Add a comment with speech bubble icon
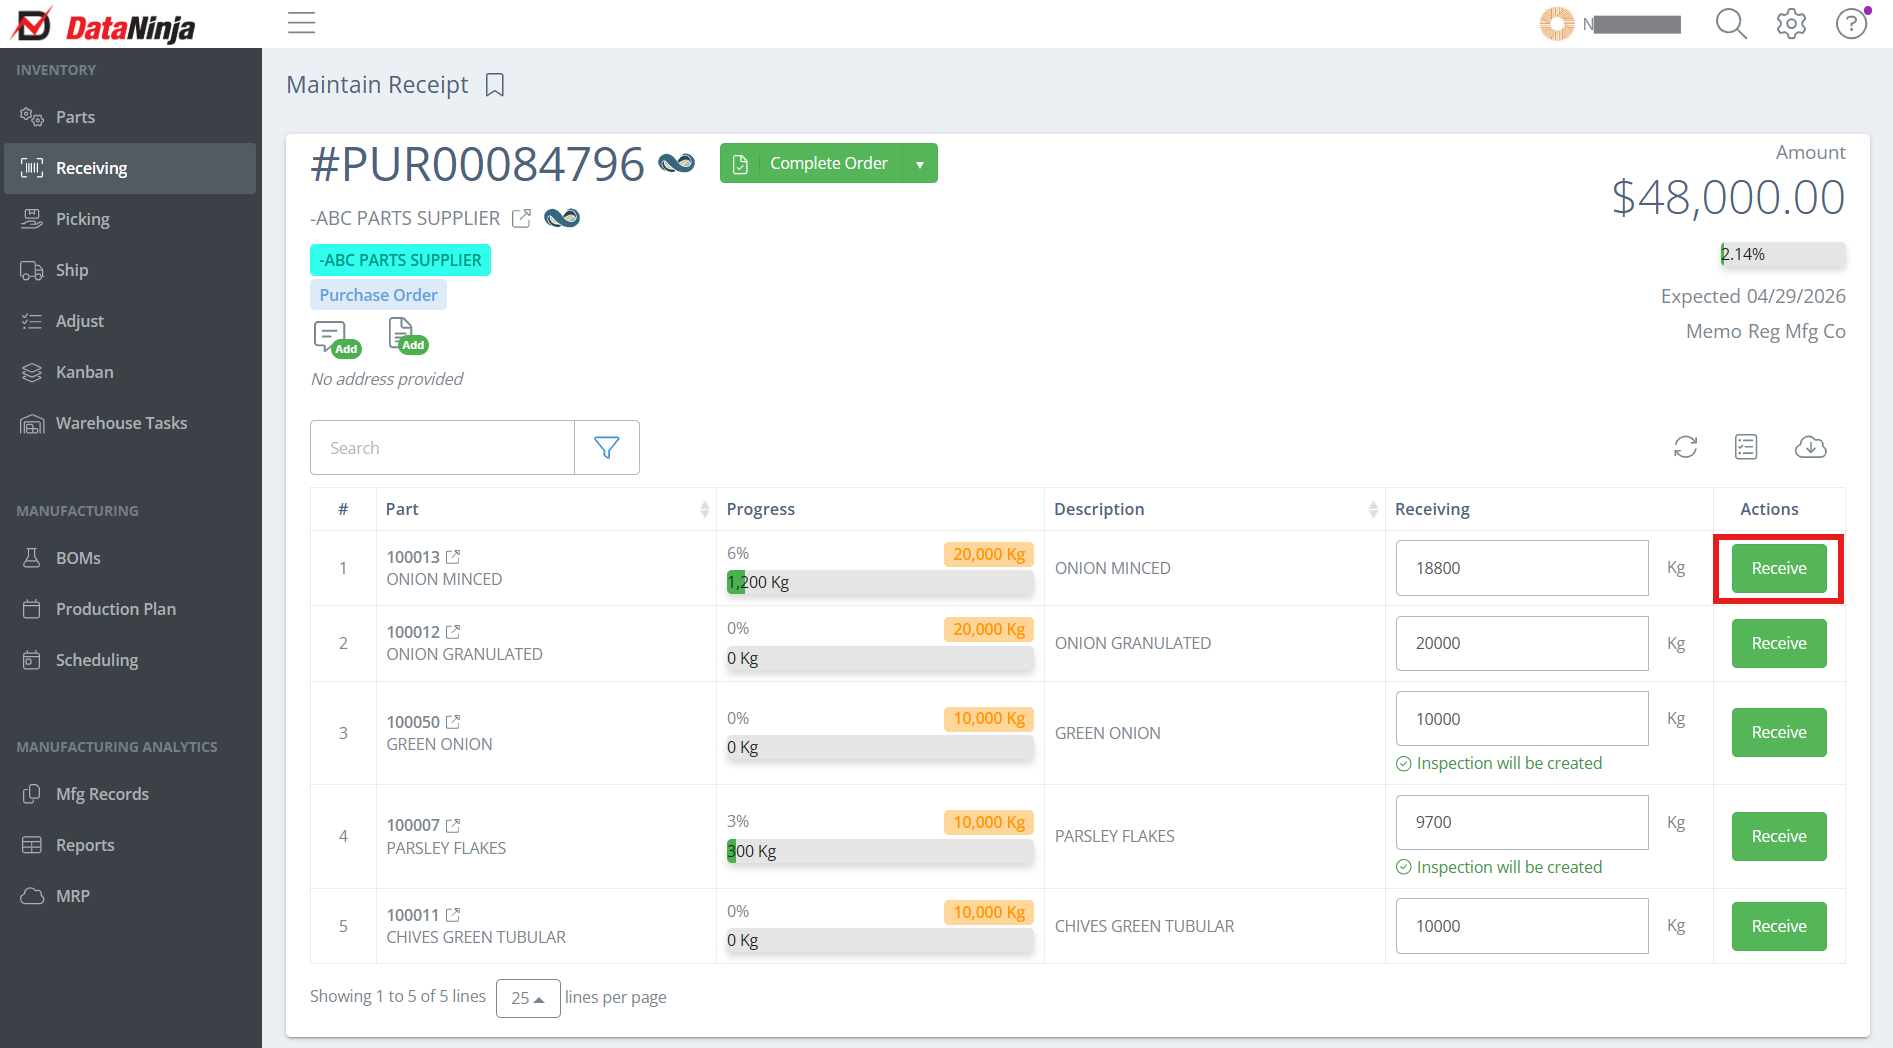This screenshot has width=1893, height=1048. tap(336, 338)
